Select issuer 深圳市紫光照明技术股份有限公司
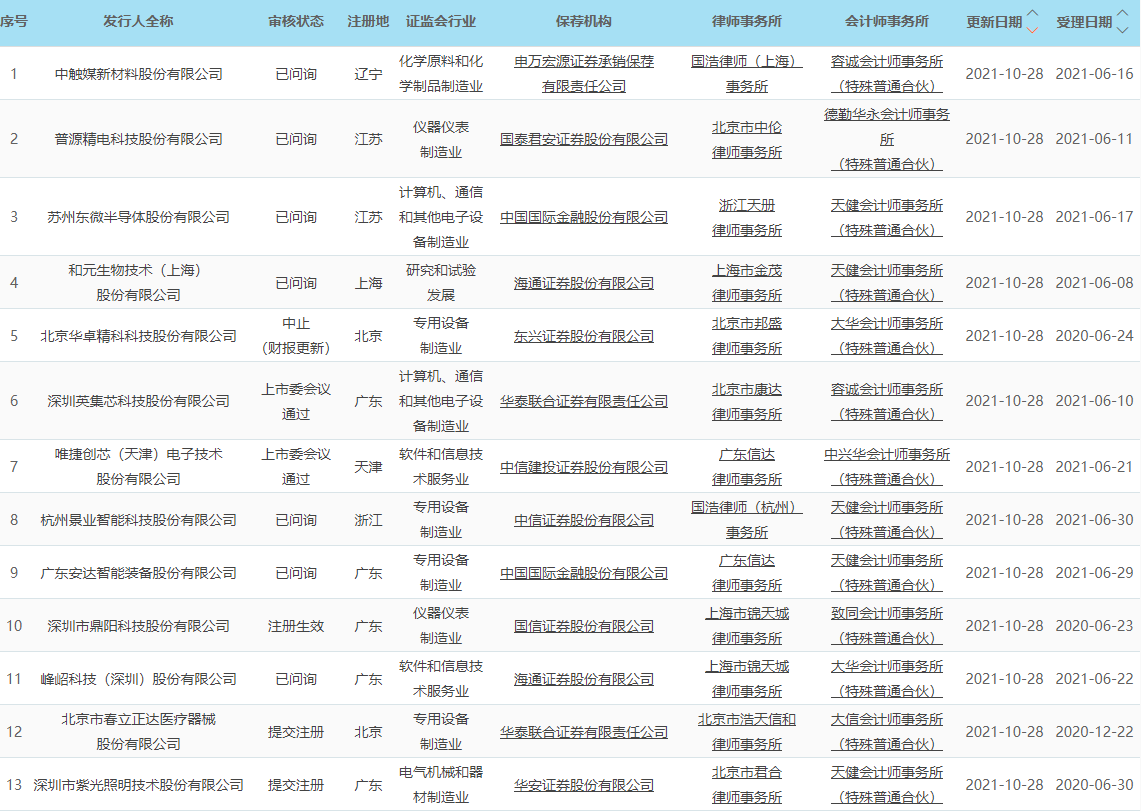This screenshot has height=811, width=1141. click(138, 786)
